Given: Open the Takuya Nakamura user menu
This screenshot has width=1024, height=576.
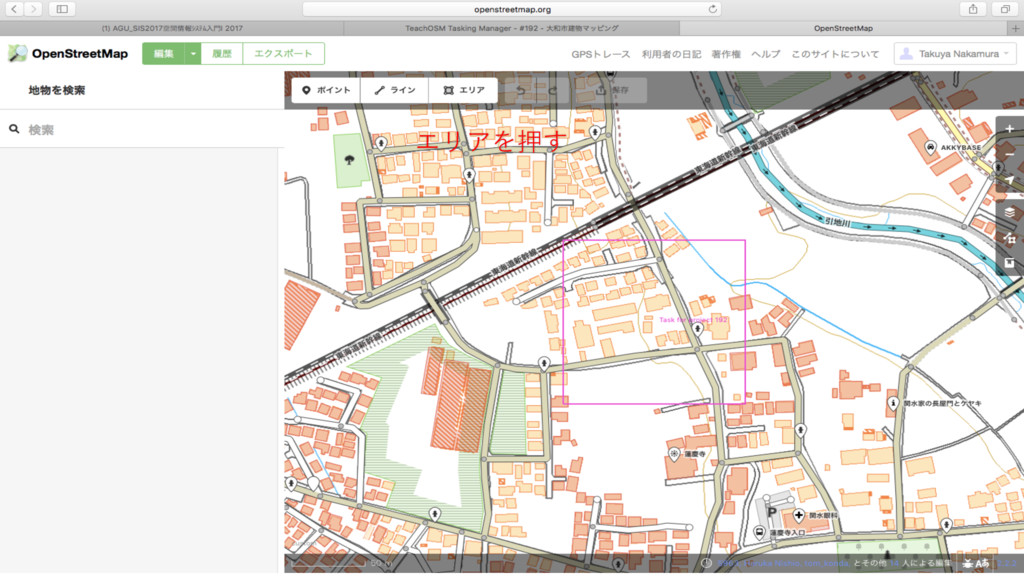Looking at the screenshot, I should click(955, 54).
